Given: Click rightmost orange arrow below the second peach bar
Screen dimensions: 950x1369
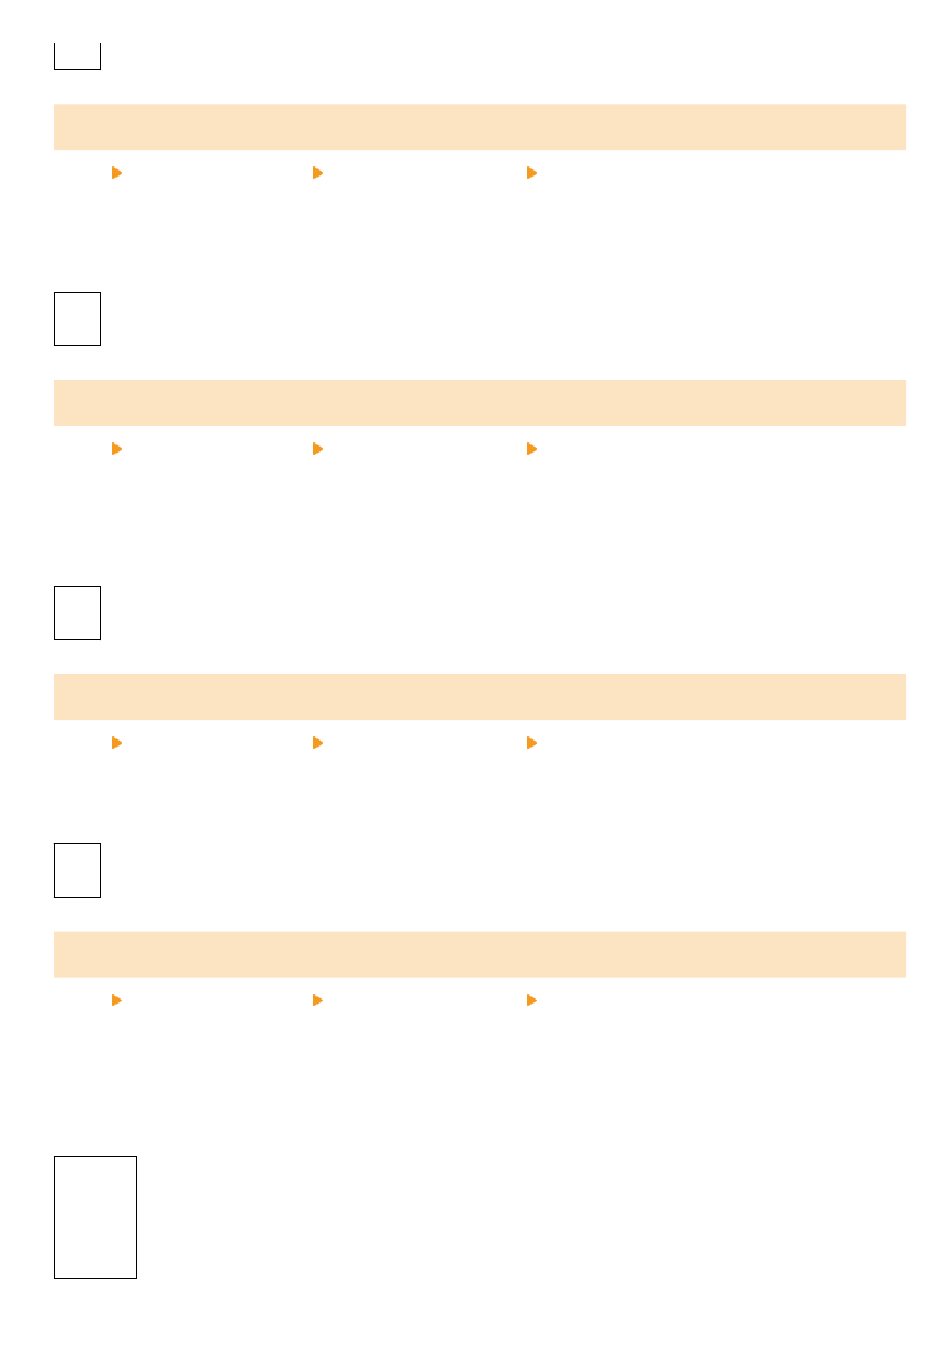Looking at the screenshot, I should point(532,449).
